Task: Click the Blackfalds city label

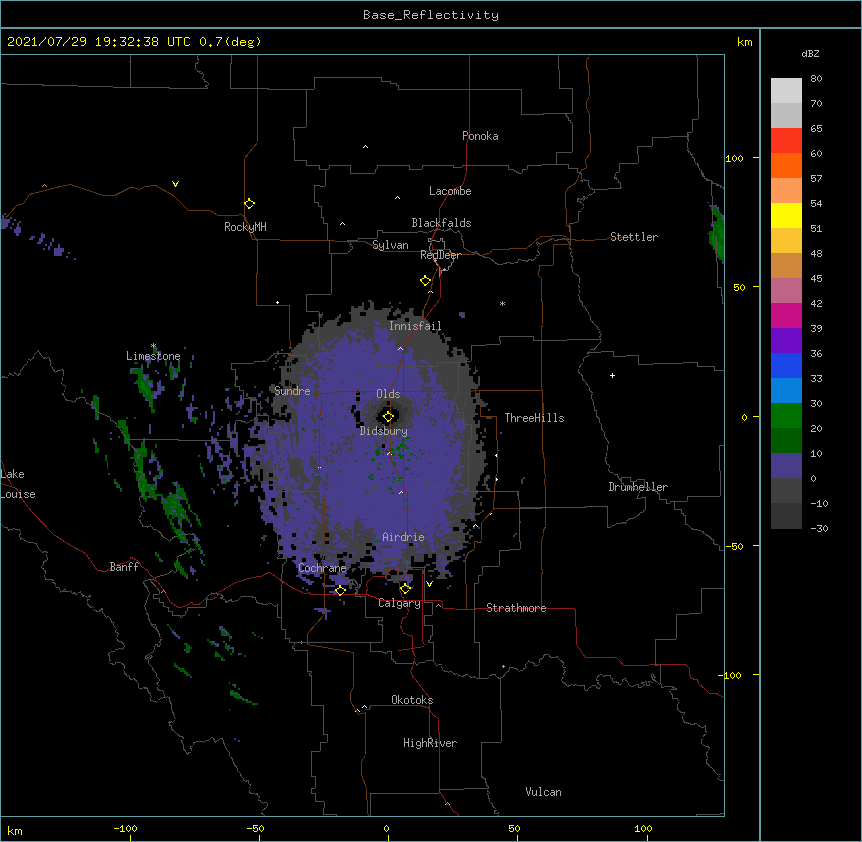Action: pos(441,223)
